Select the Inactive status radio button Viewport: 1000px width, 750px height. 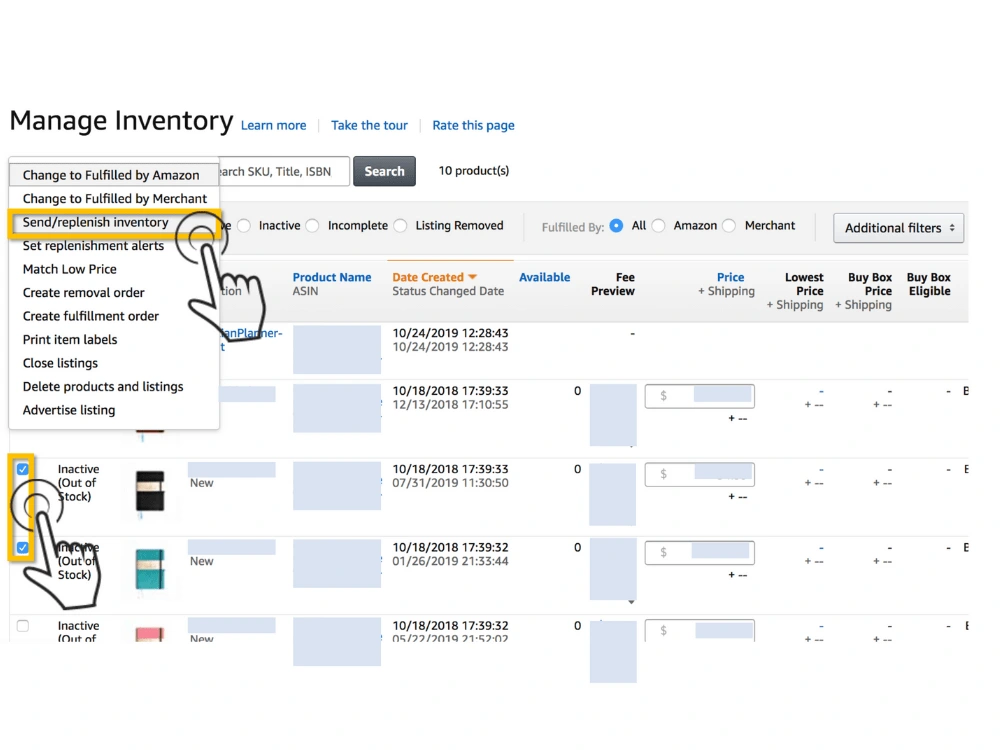click(244, 226)
